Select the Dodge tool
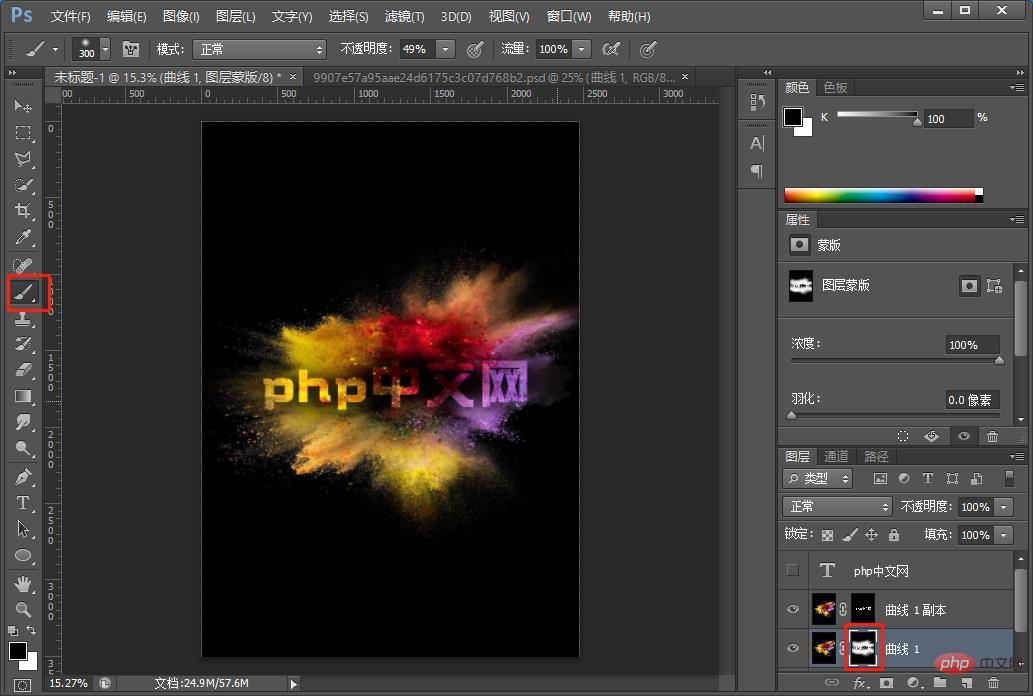The image size is (1033, 696). pos(23,449)
